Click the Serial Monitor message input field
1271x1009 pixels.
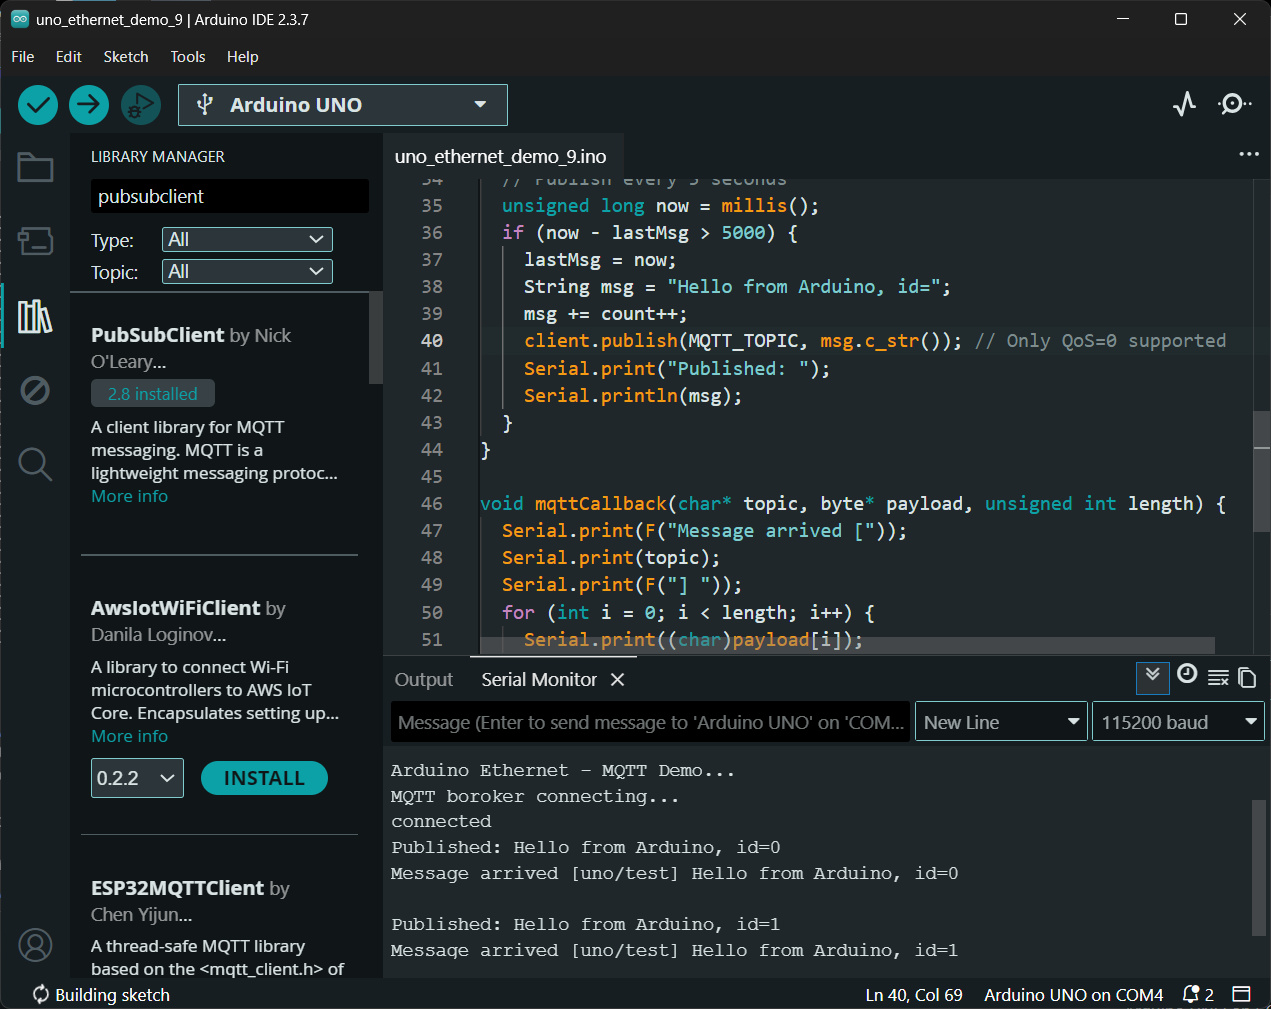650,722
